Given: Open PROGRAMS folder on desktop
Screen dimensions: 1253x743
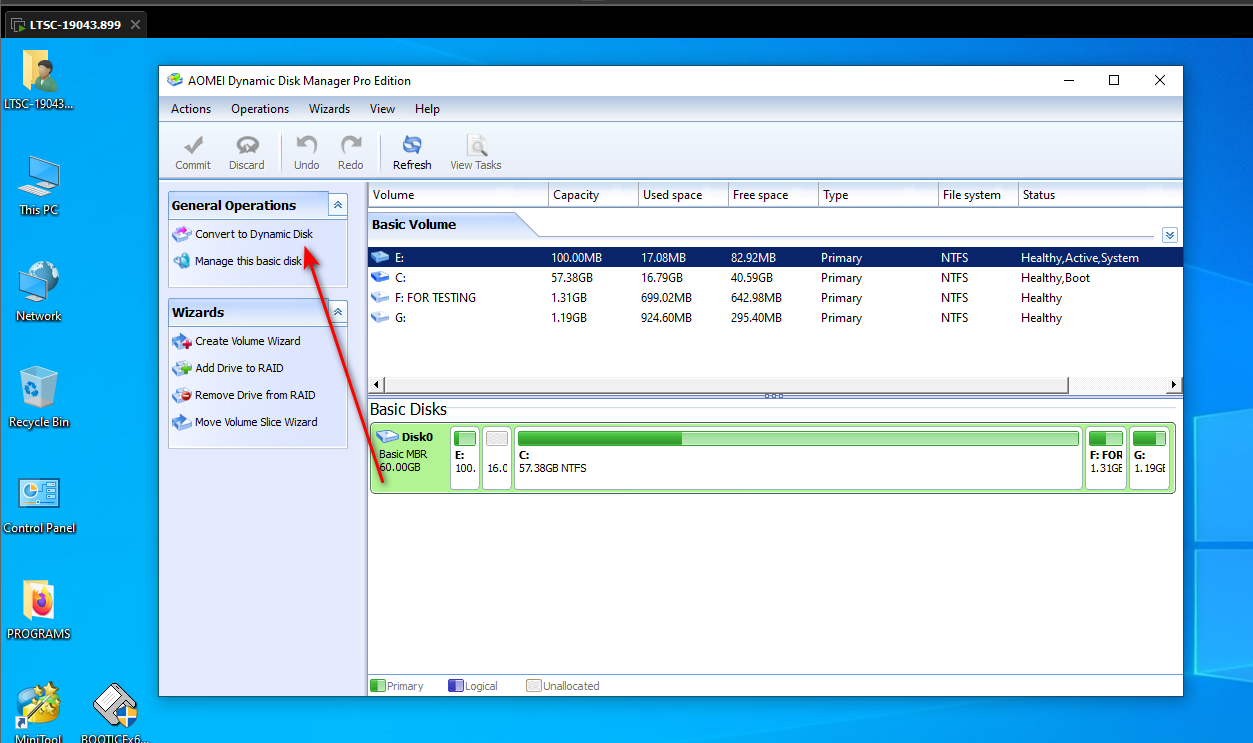Looking at the screenshot, I should pos(39,610).
